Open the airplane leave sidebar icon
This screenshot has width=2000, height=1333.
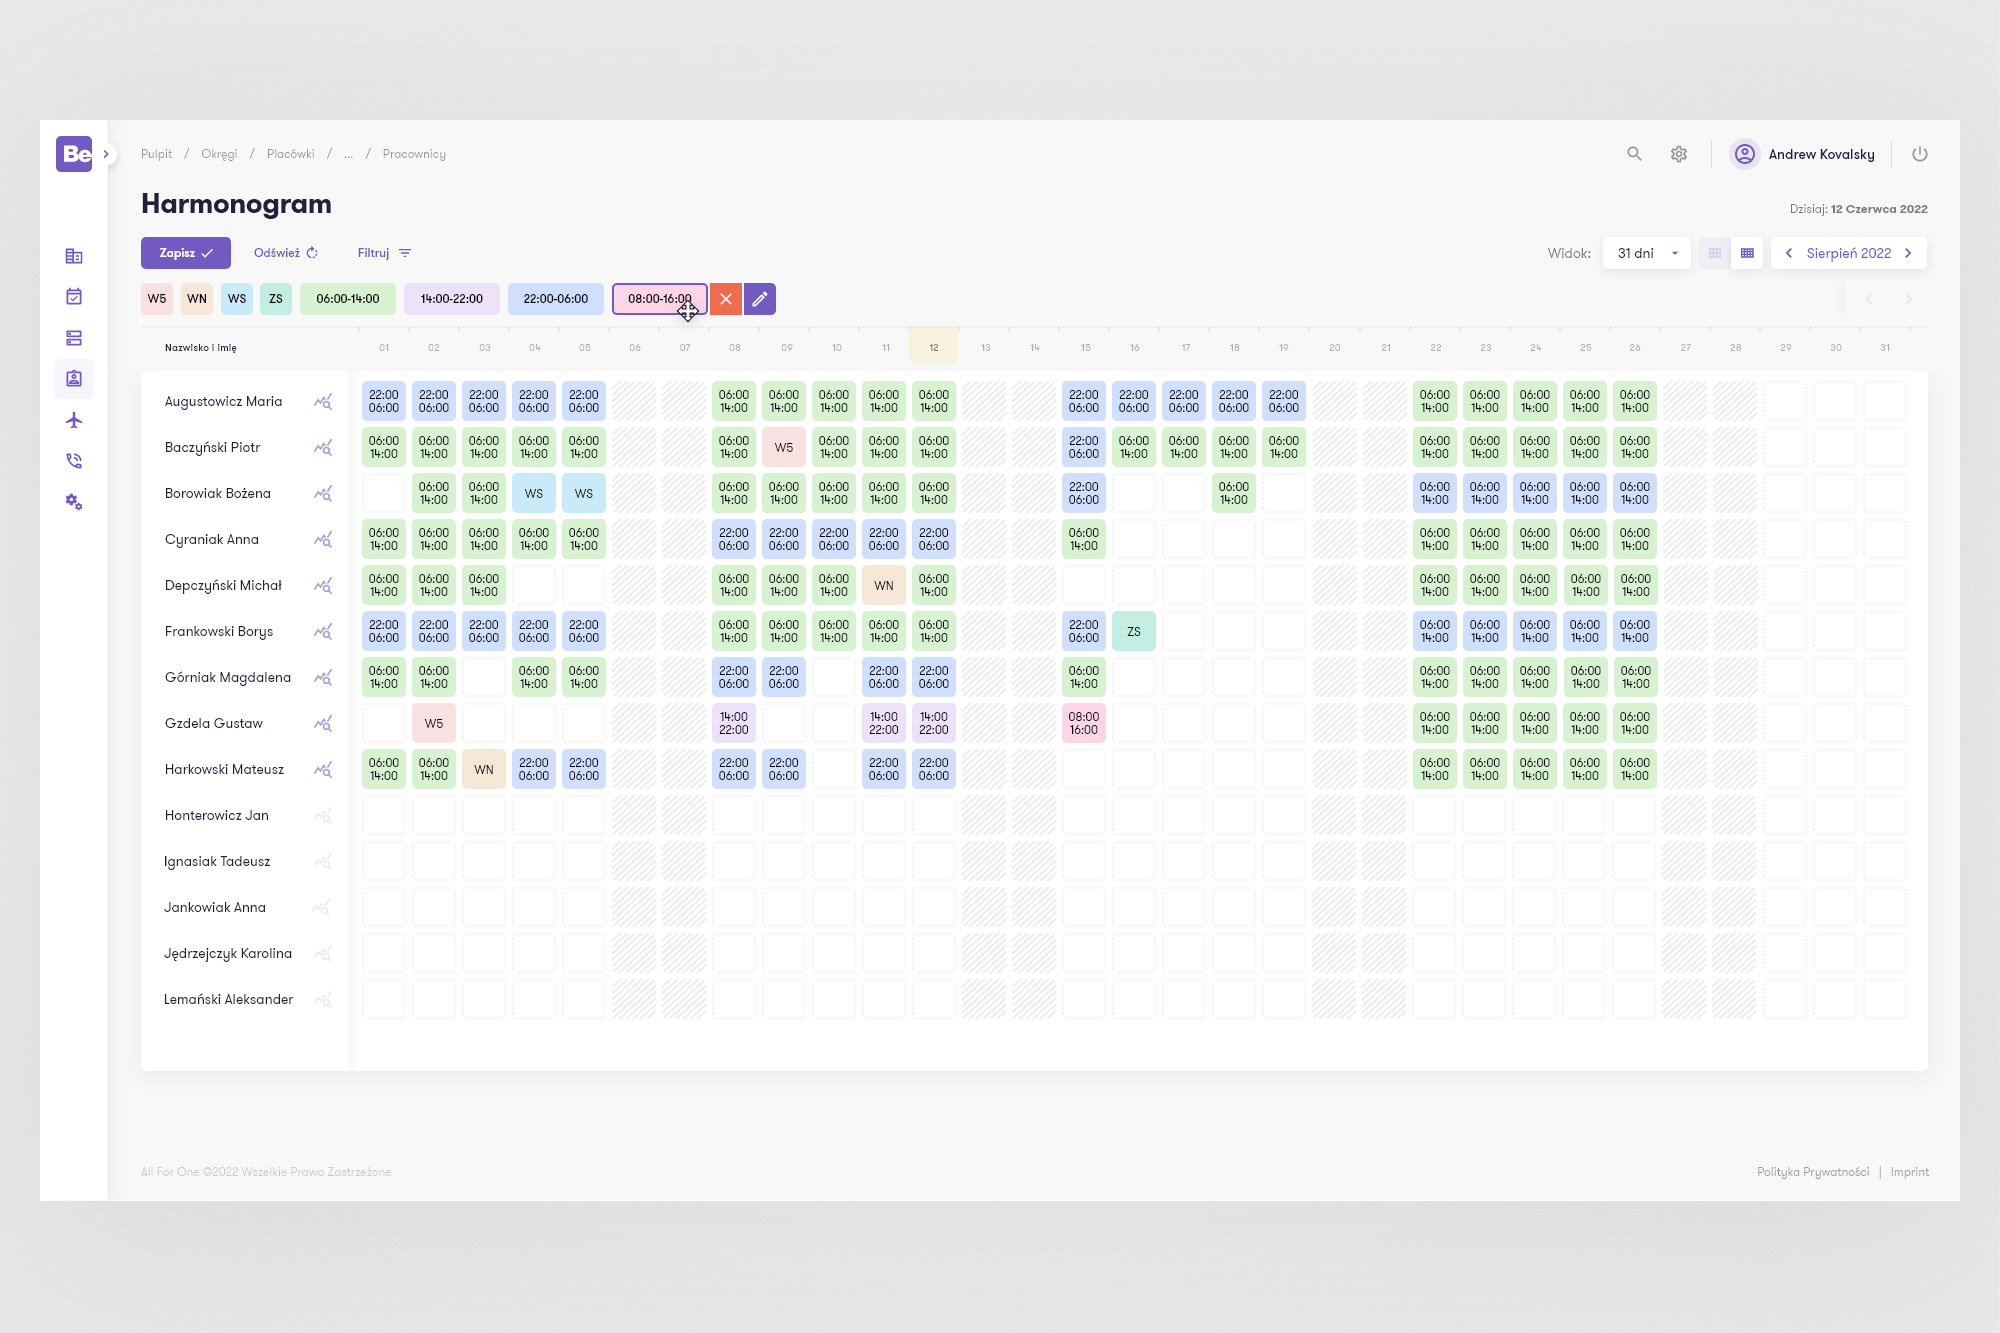coord(74,420)
